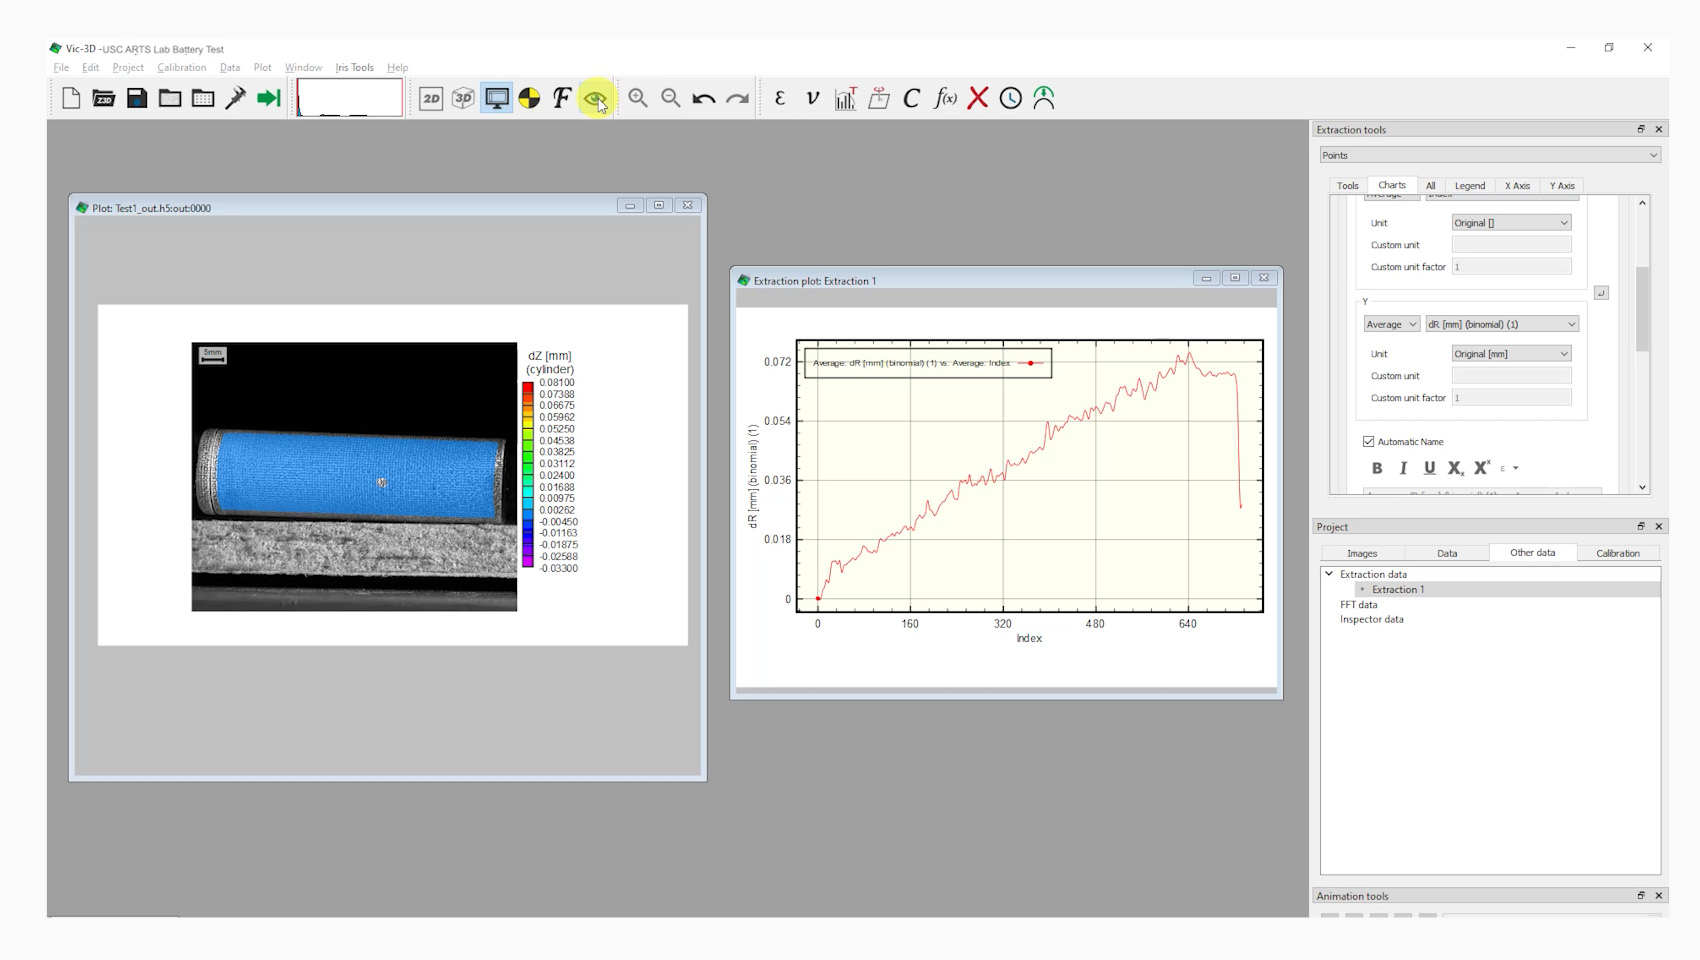Open the f(x) function tool

point(945,98)
